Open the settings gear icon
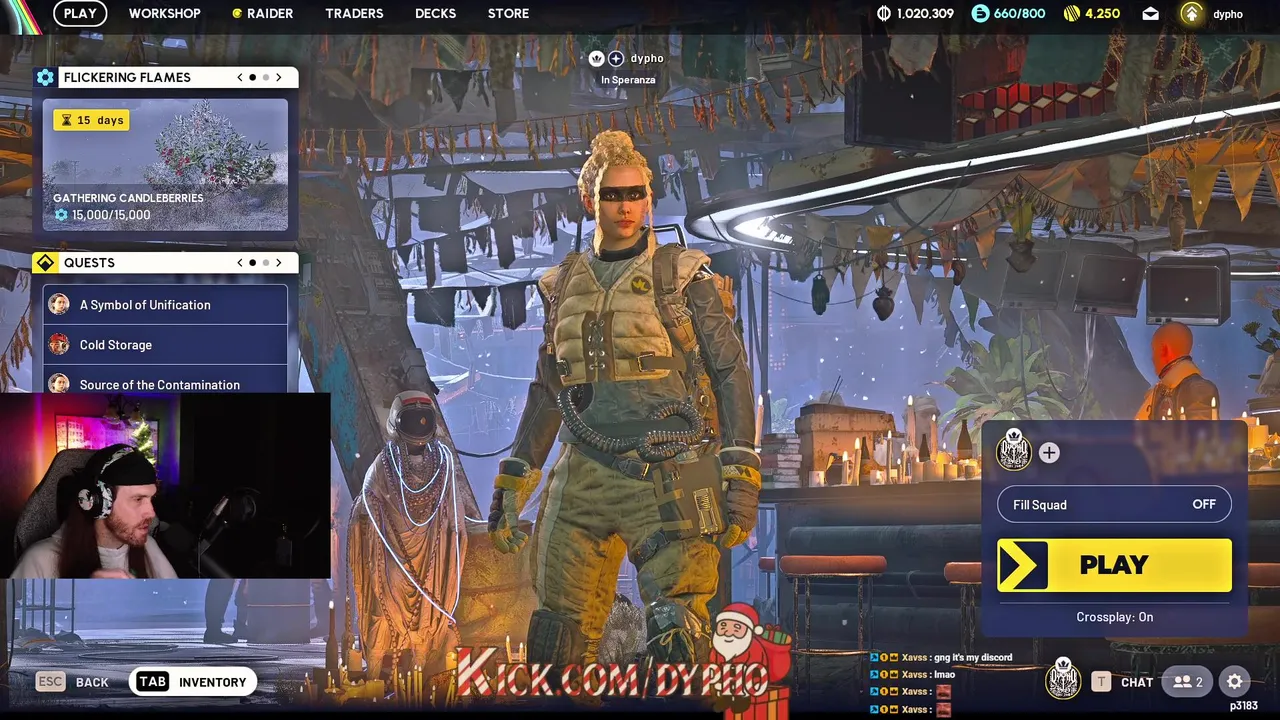Image resolution: width=1280 pixels, height=720 pixels. click(1235, 682)
